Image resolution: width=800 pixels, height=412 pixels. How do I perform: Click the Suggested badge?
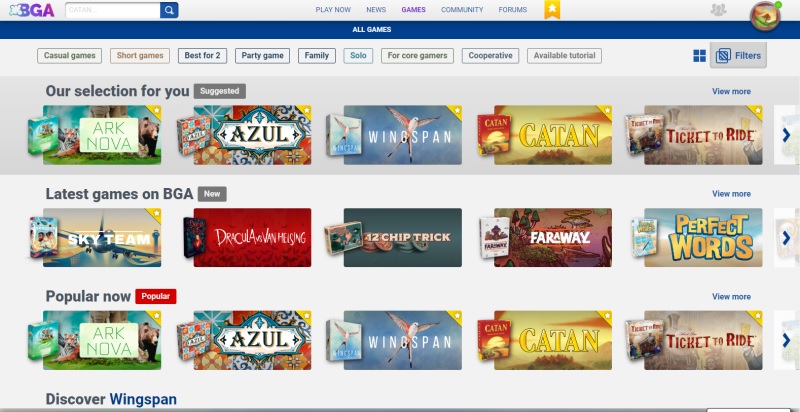[219, 91]
